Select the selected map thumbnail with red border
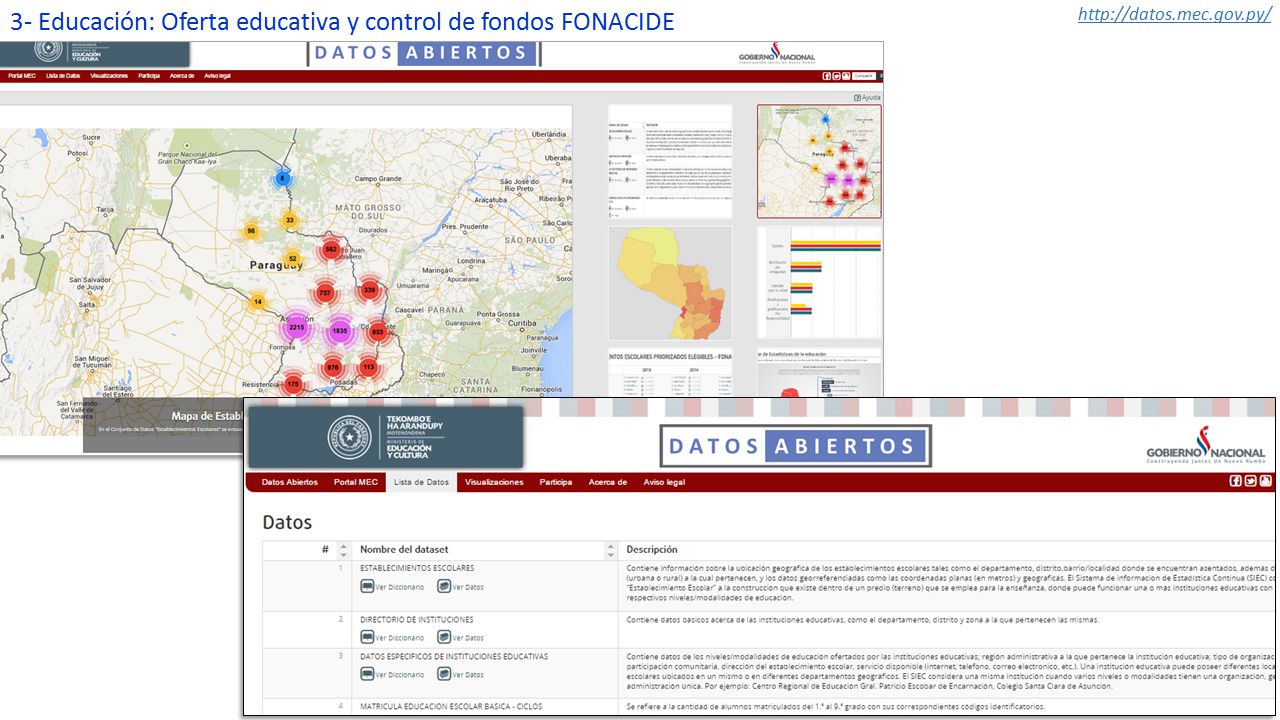Viewport: 1280px width, 720px height. click(819, 161)
